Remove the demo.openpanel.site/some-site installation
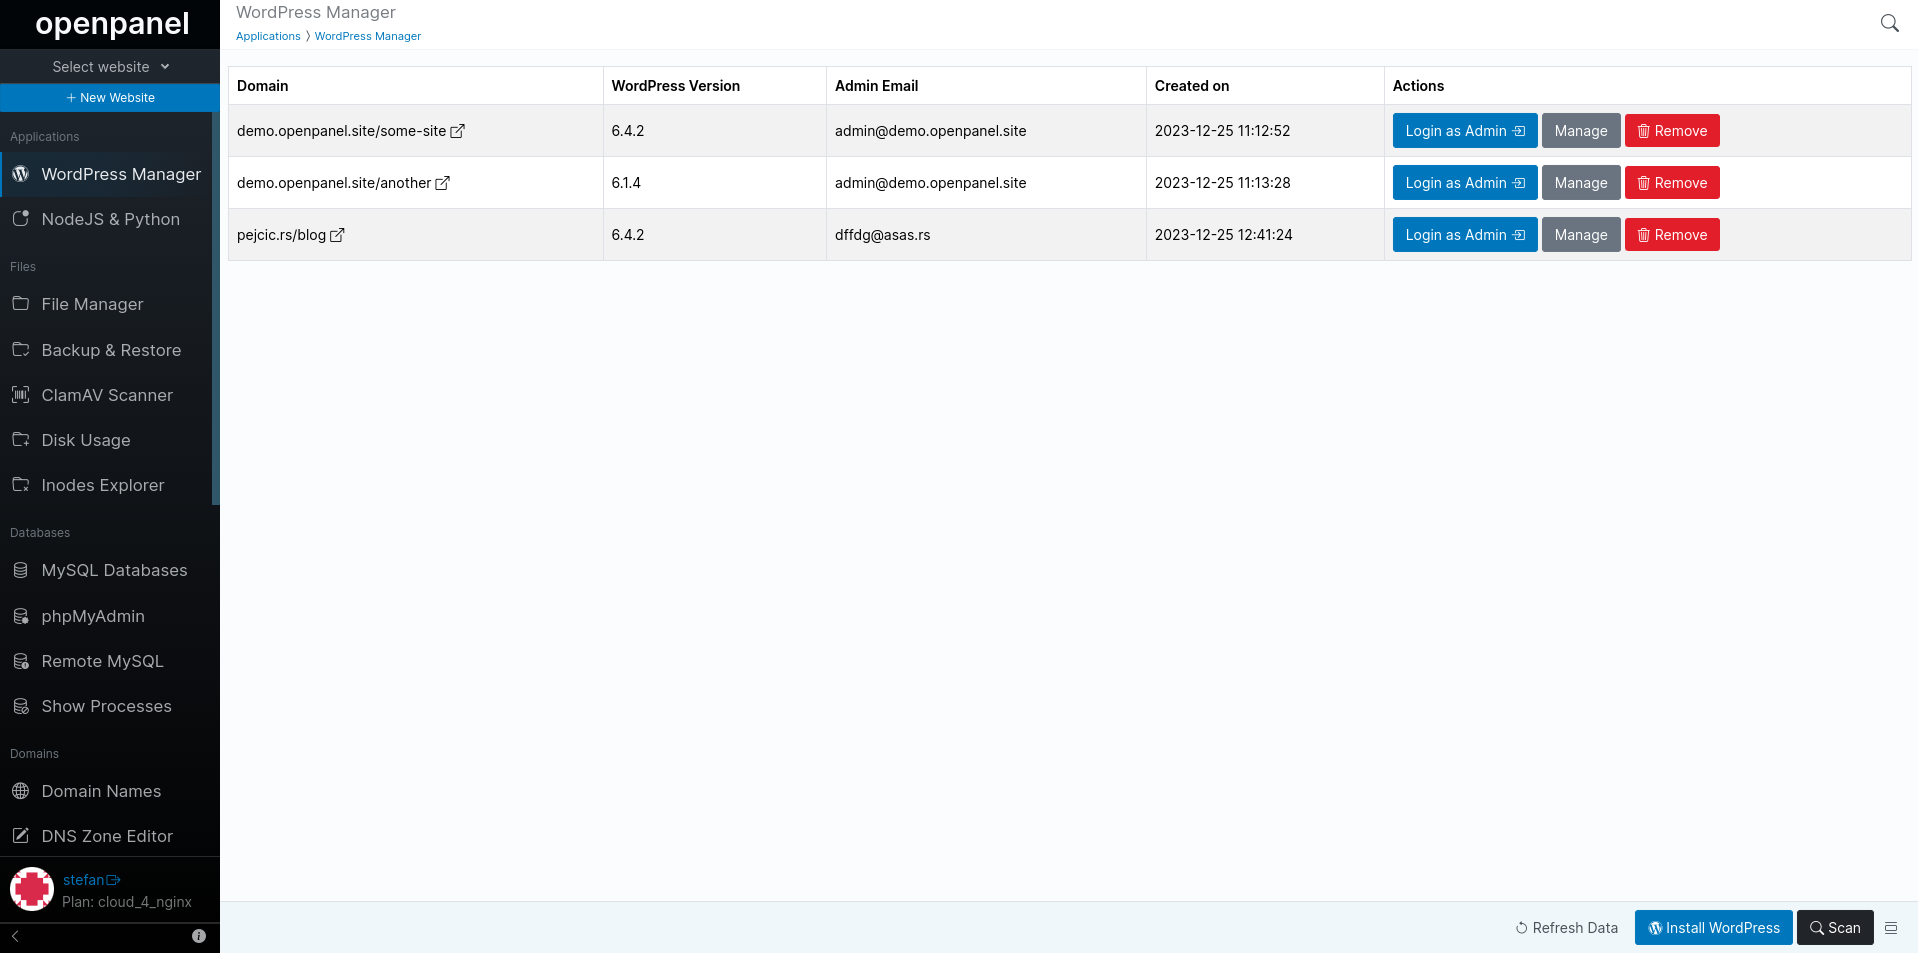 [1672, 131]
